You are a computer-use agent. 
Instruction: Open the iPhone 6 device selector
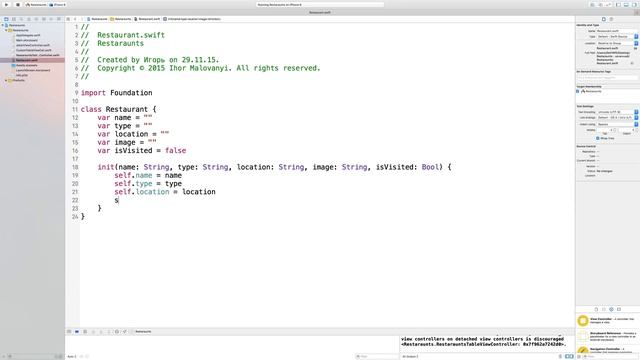pyautogui.click(x=58, y=4)
